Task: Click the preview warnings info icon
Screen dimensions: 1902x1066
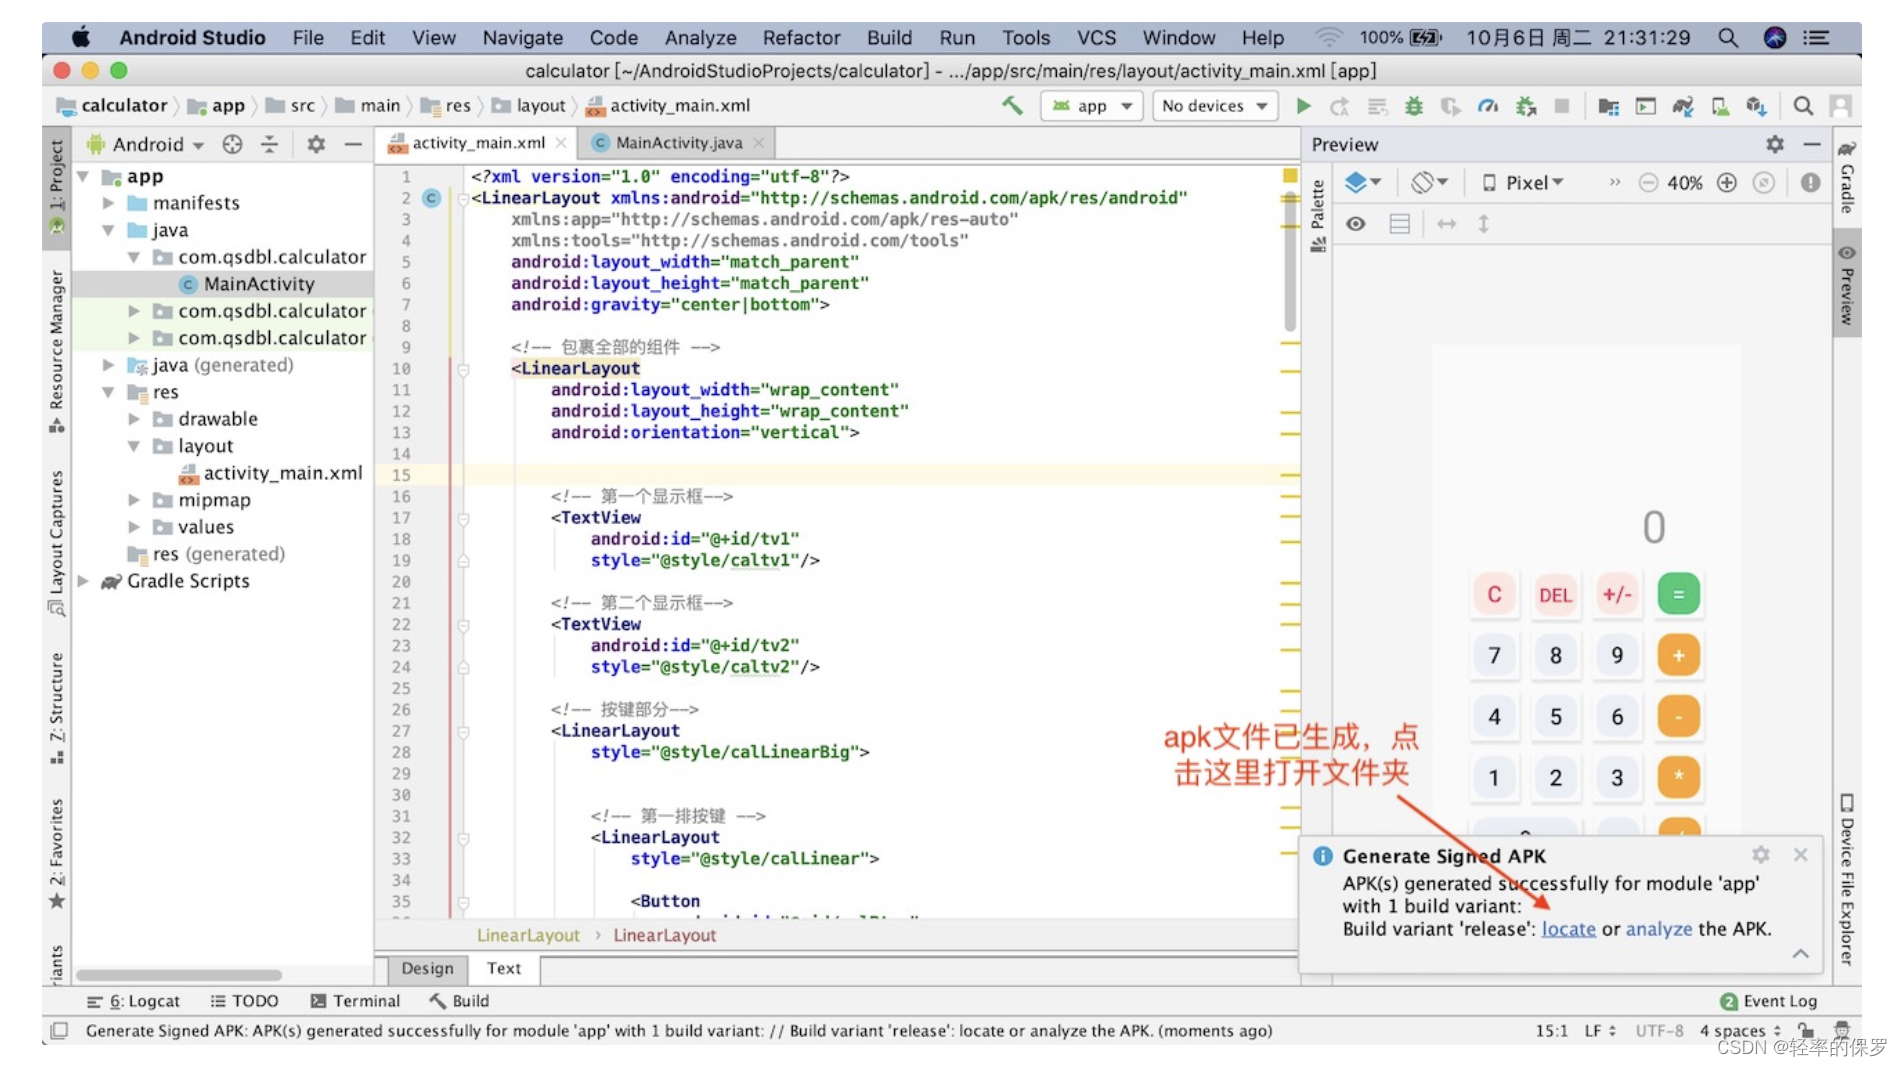Action: coord(1810,182)
